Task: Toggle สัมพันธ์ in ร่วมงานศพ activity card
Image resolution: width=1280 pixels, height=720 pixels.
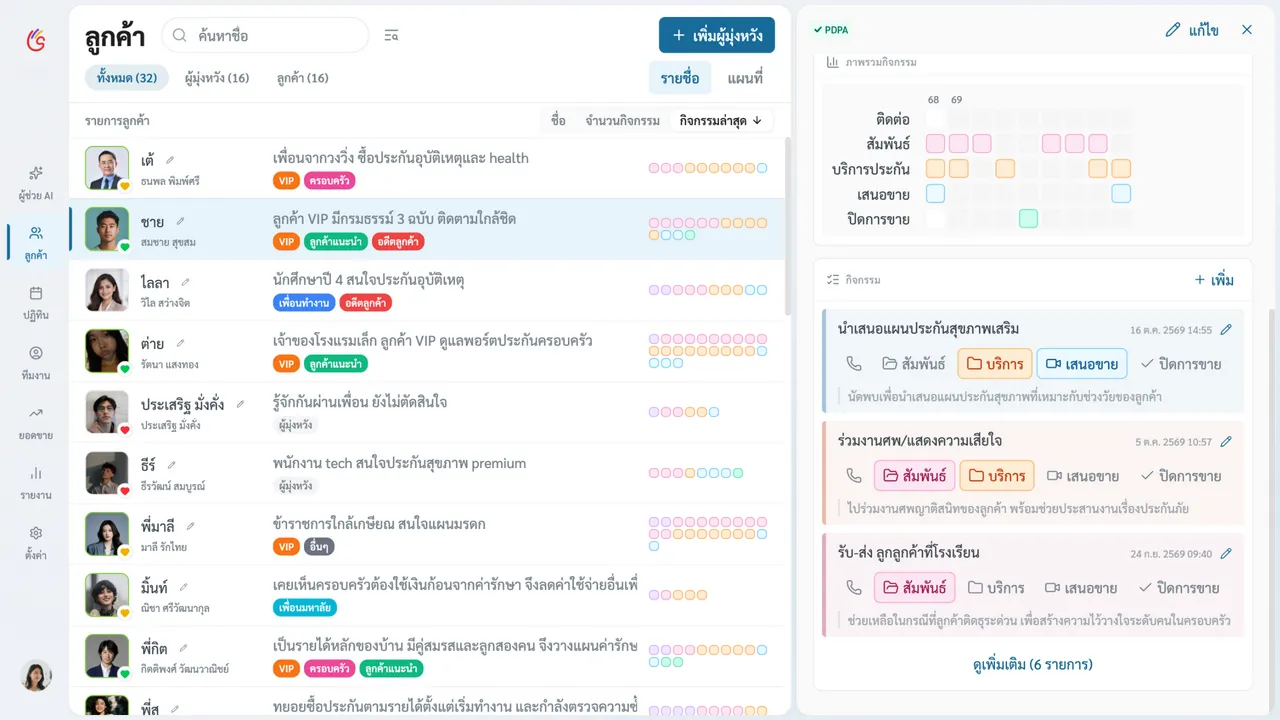Action: tap(915, 476)
